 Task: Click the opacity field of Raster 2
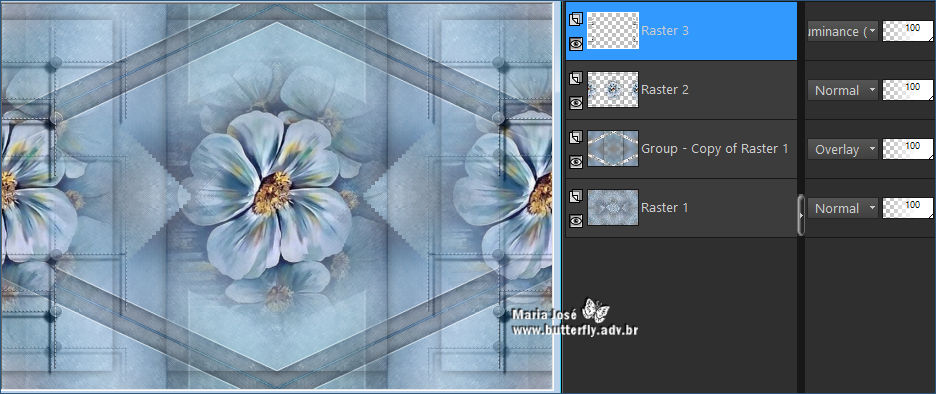tap(908, 90)
